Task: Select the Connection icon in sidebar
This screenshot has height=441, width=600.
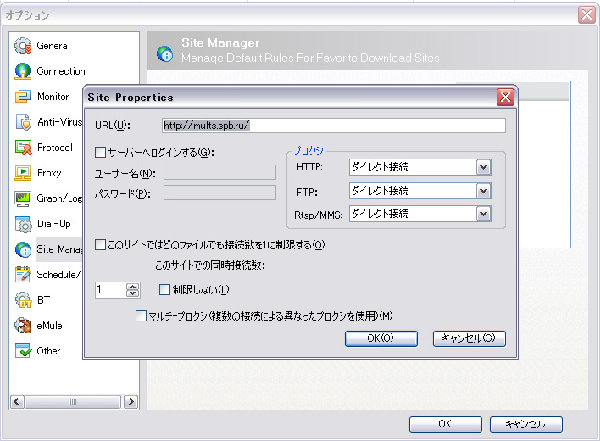Action: [22, 72]
